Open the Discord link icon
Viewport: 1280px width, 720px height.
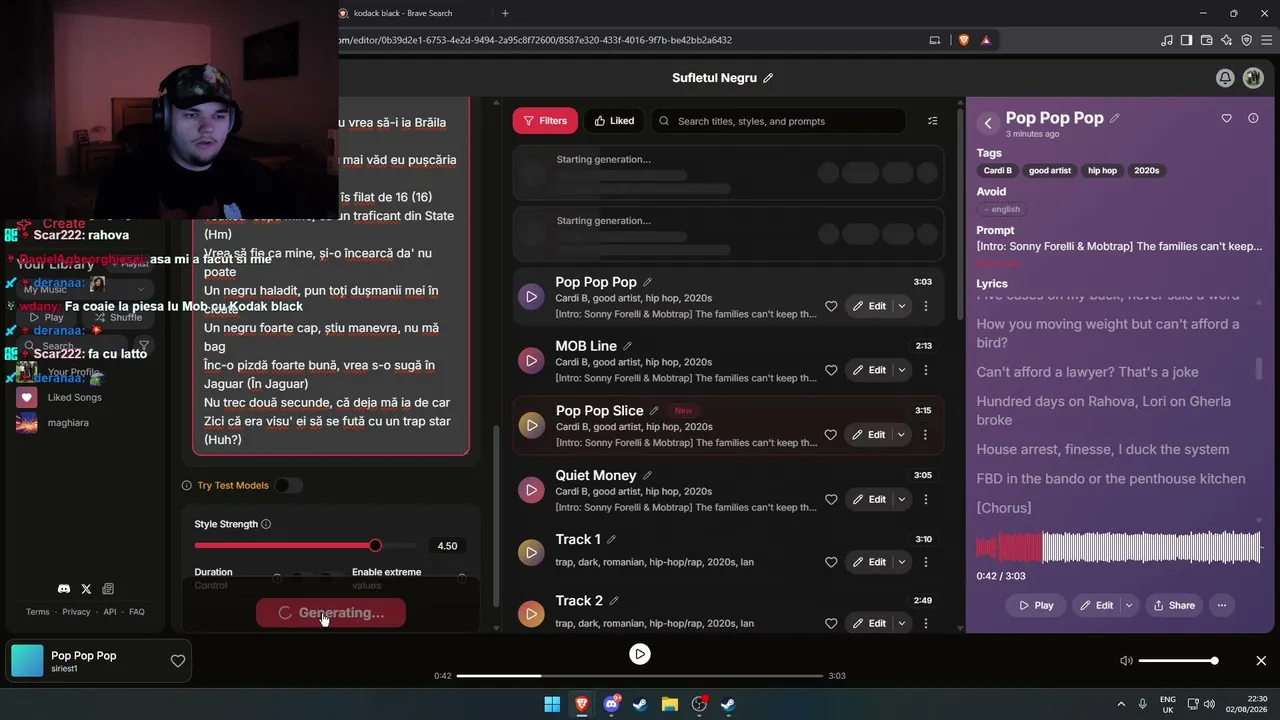(64, 589)
